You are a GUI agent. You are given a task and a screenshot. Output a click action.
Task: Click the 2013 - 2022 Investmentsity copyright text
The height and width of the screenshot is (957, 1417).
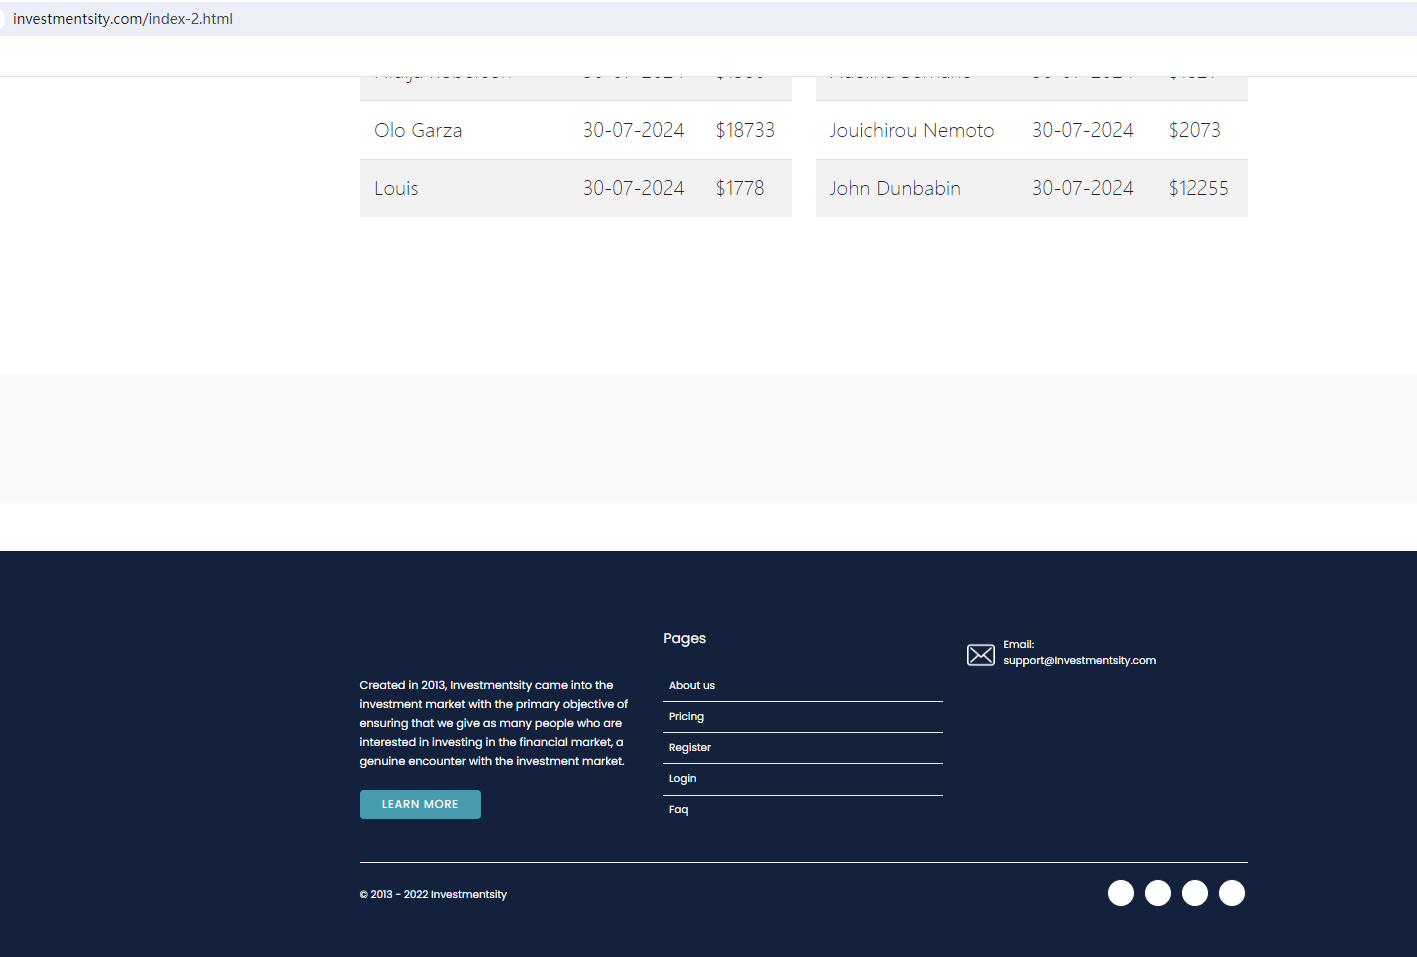pos(434,894)
